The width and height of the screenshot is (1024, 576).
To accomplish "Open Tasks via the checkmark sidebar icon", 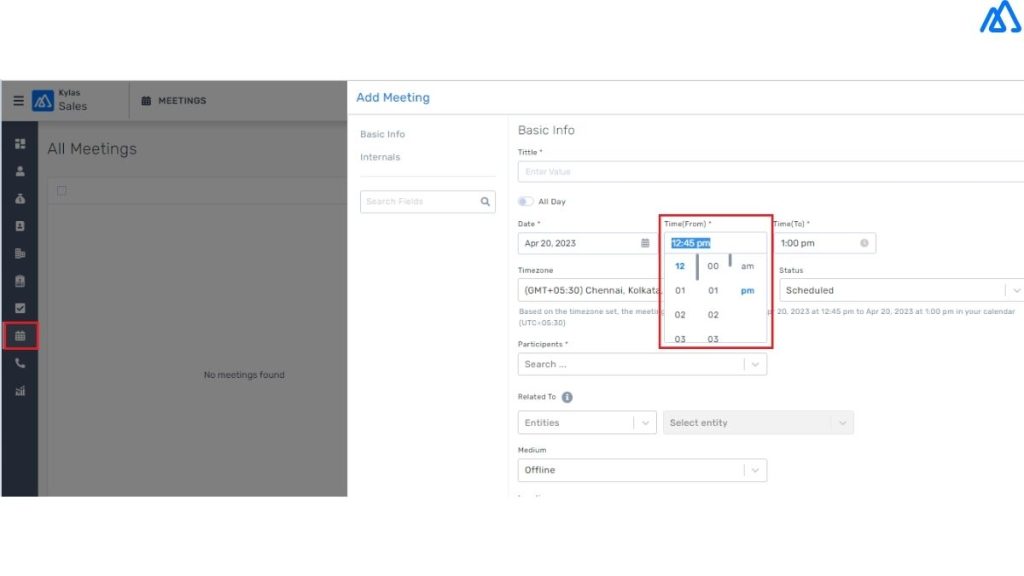I will 19,309.
